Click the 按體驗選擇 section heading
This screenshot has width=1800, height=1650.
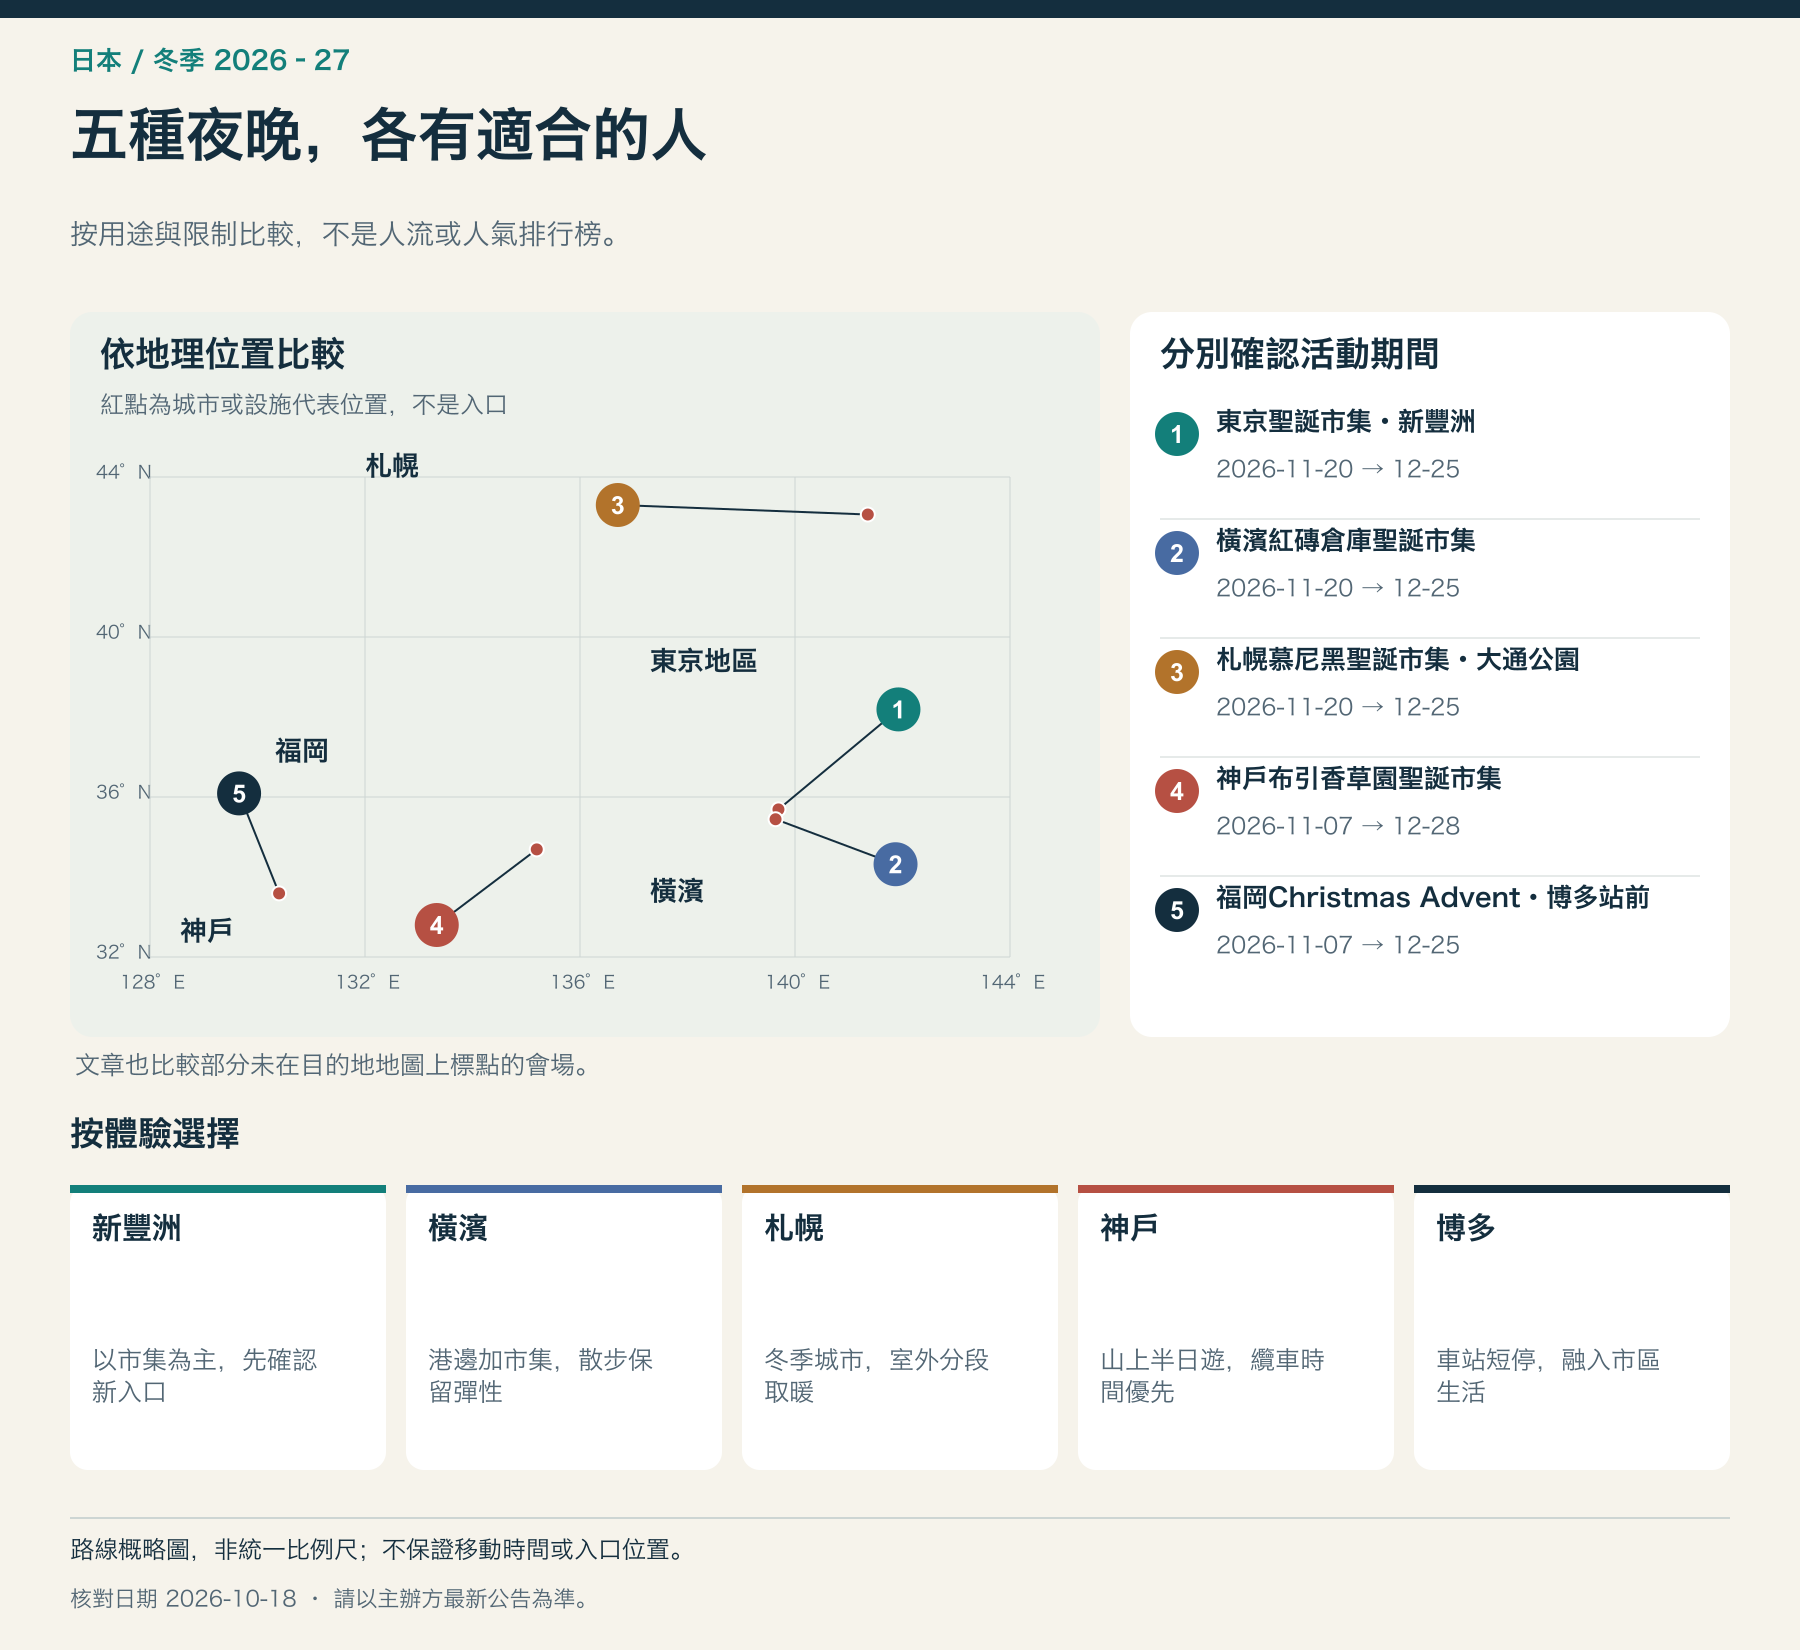[x=155, y=1134]
